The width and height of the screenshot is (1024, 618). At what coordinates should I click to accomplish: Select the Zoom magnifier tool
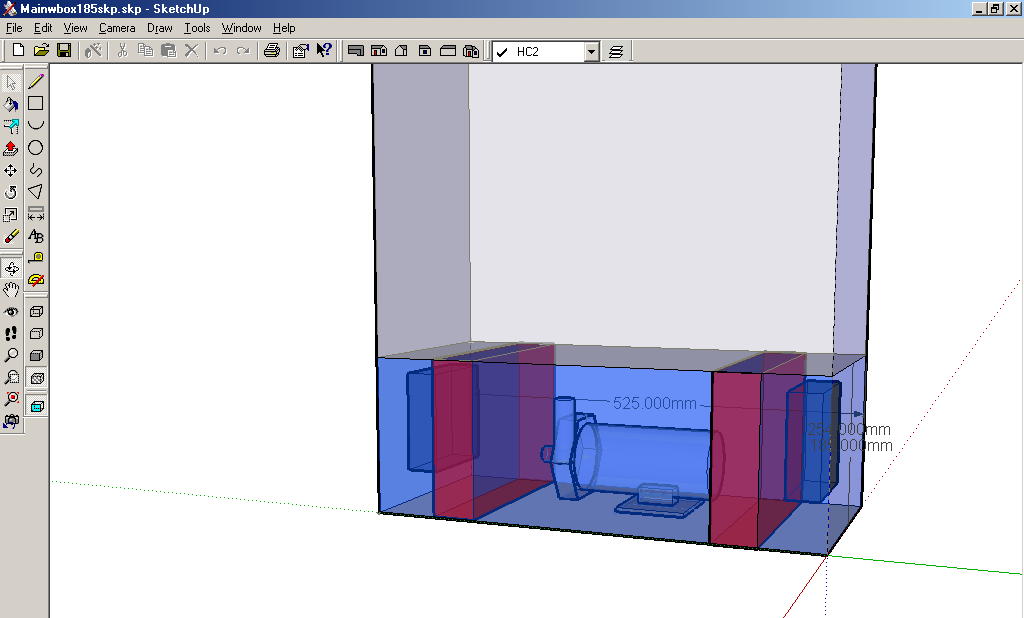point(11,355)
